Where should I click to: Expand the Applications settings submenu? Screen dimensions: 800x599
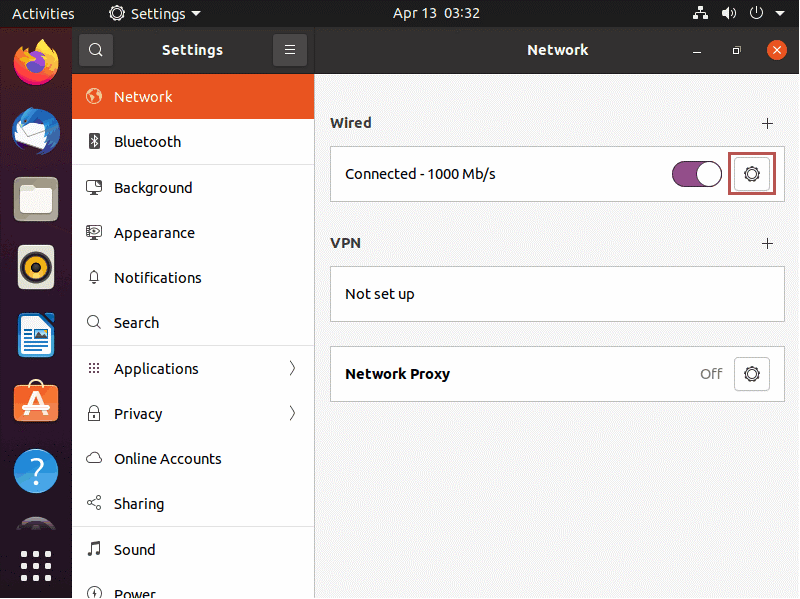point(193,368)
